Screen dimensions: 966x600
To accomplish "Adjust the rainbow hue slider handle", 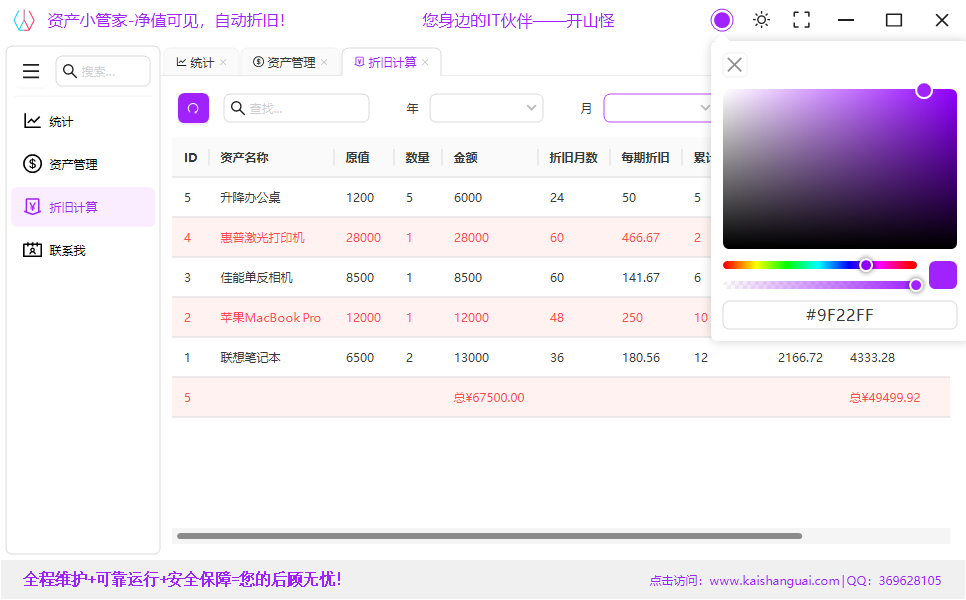I will pyautogui.click(x=866, y=265).
